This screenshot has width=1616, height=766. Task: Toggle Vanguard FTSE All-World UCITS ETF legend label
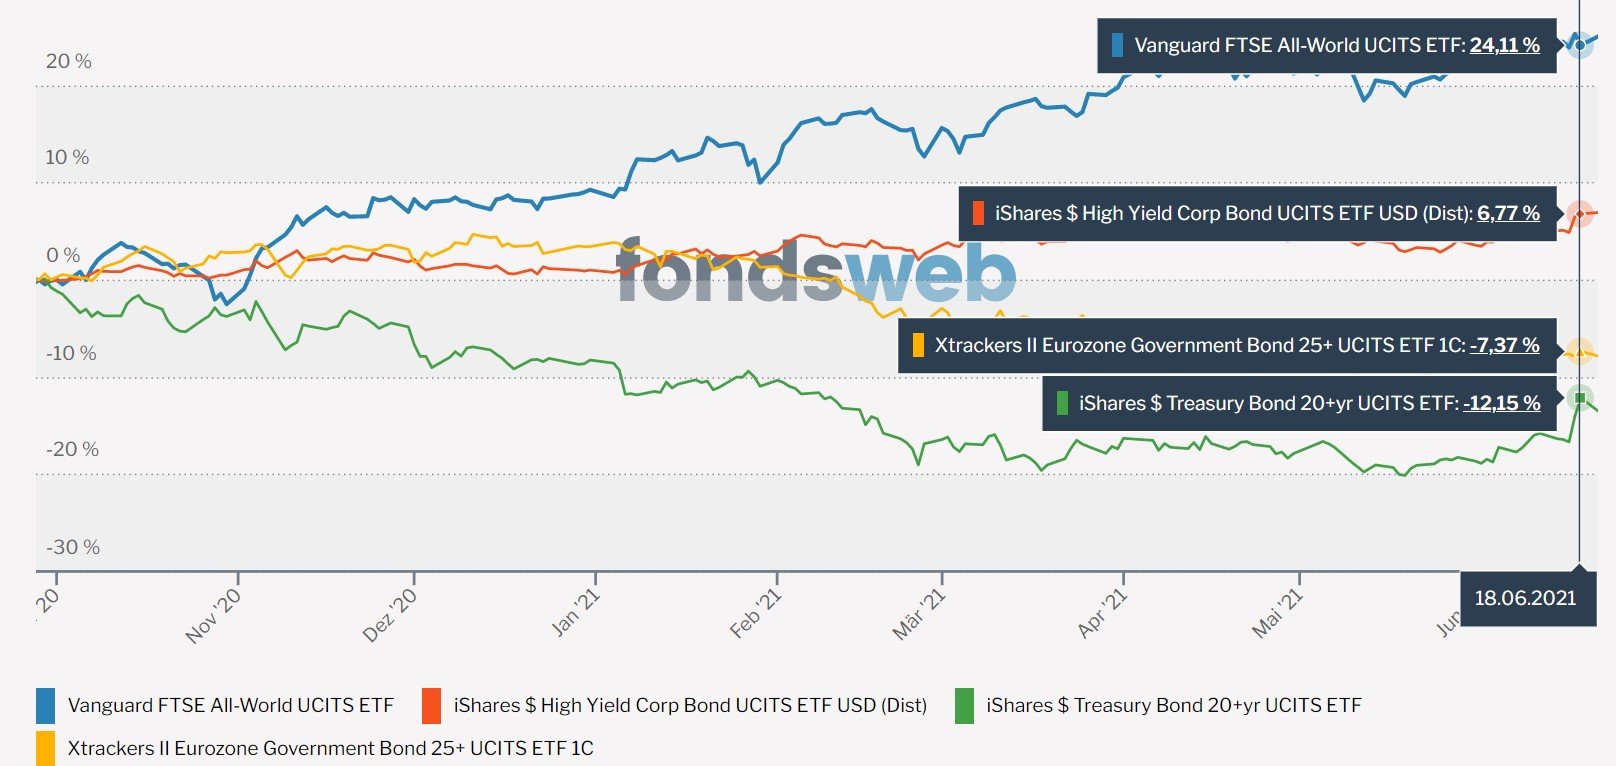pos(230,705)
